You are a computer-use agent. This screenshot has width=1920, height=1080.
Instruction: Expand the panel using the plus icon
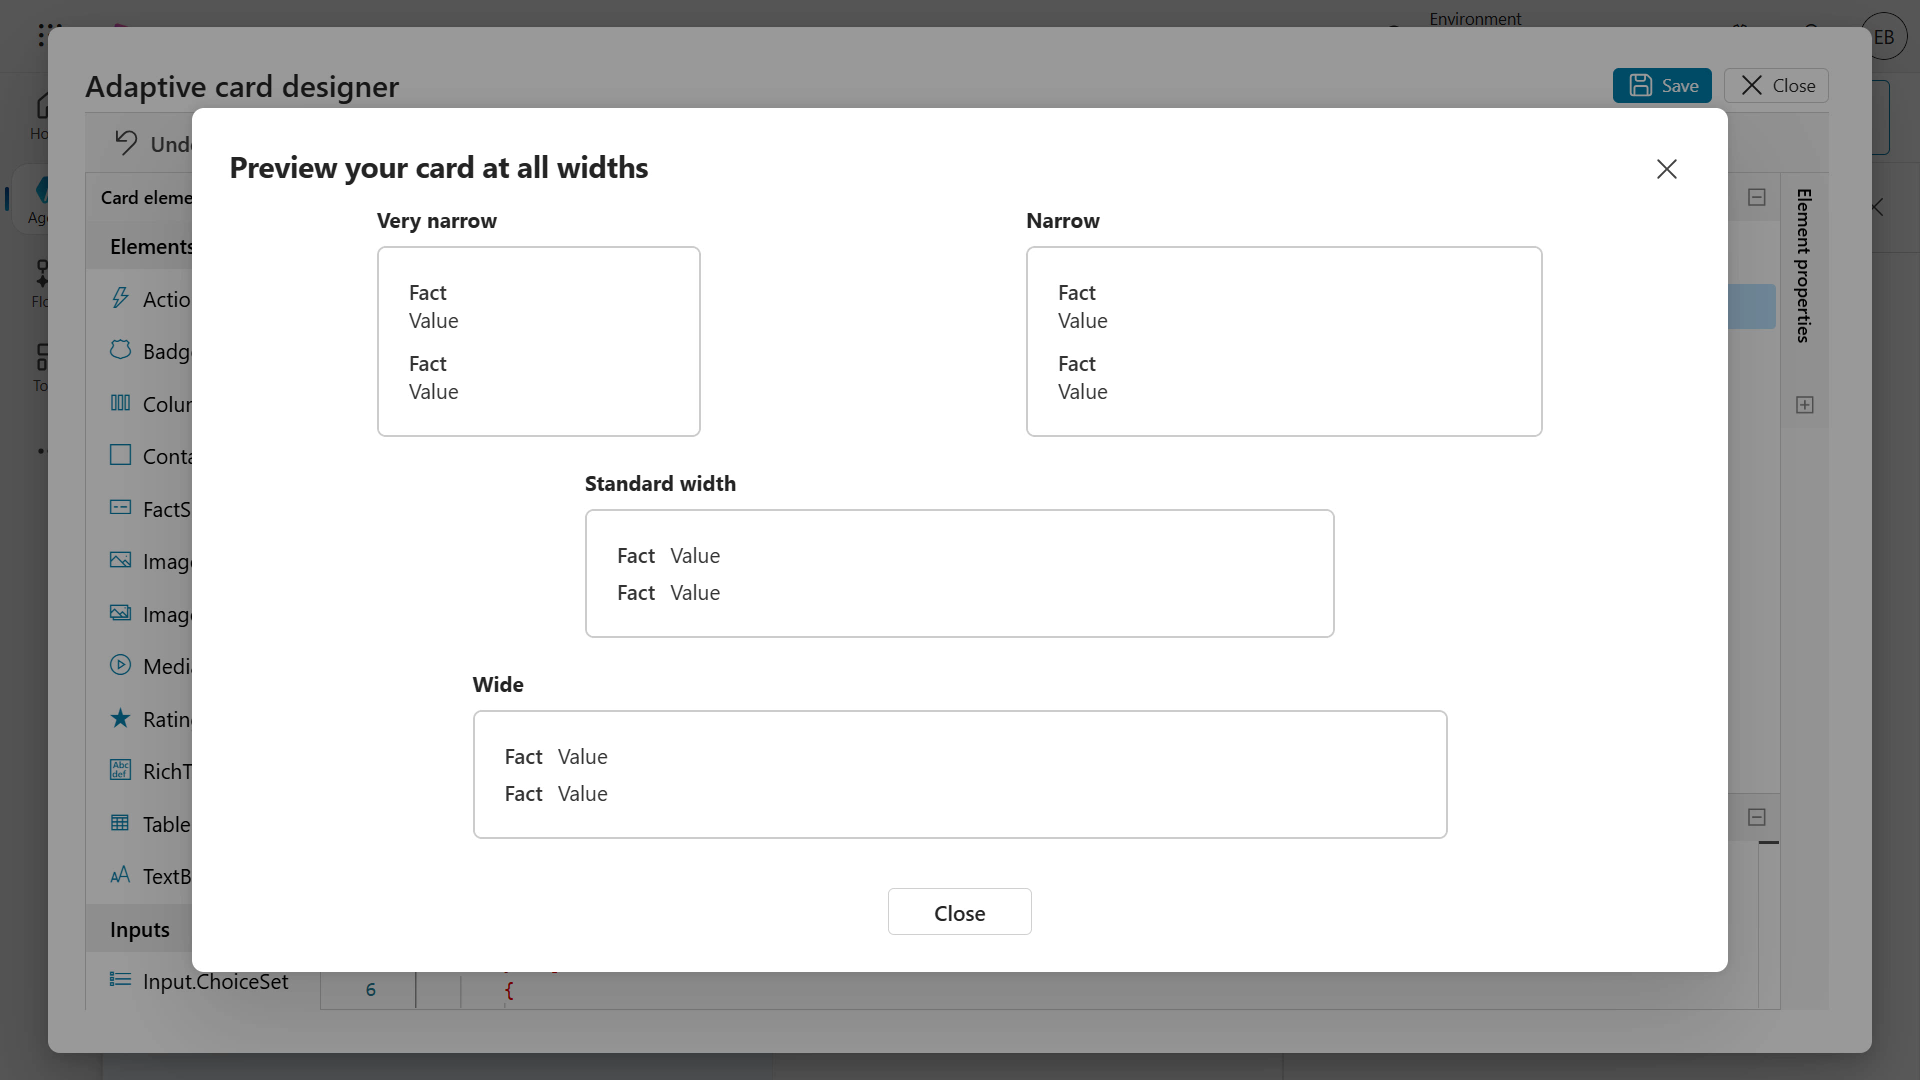[1806, 404]
